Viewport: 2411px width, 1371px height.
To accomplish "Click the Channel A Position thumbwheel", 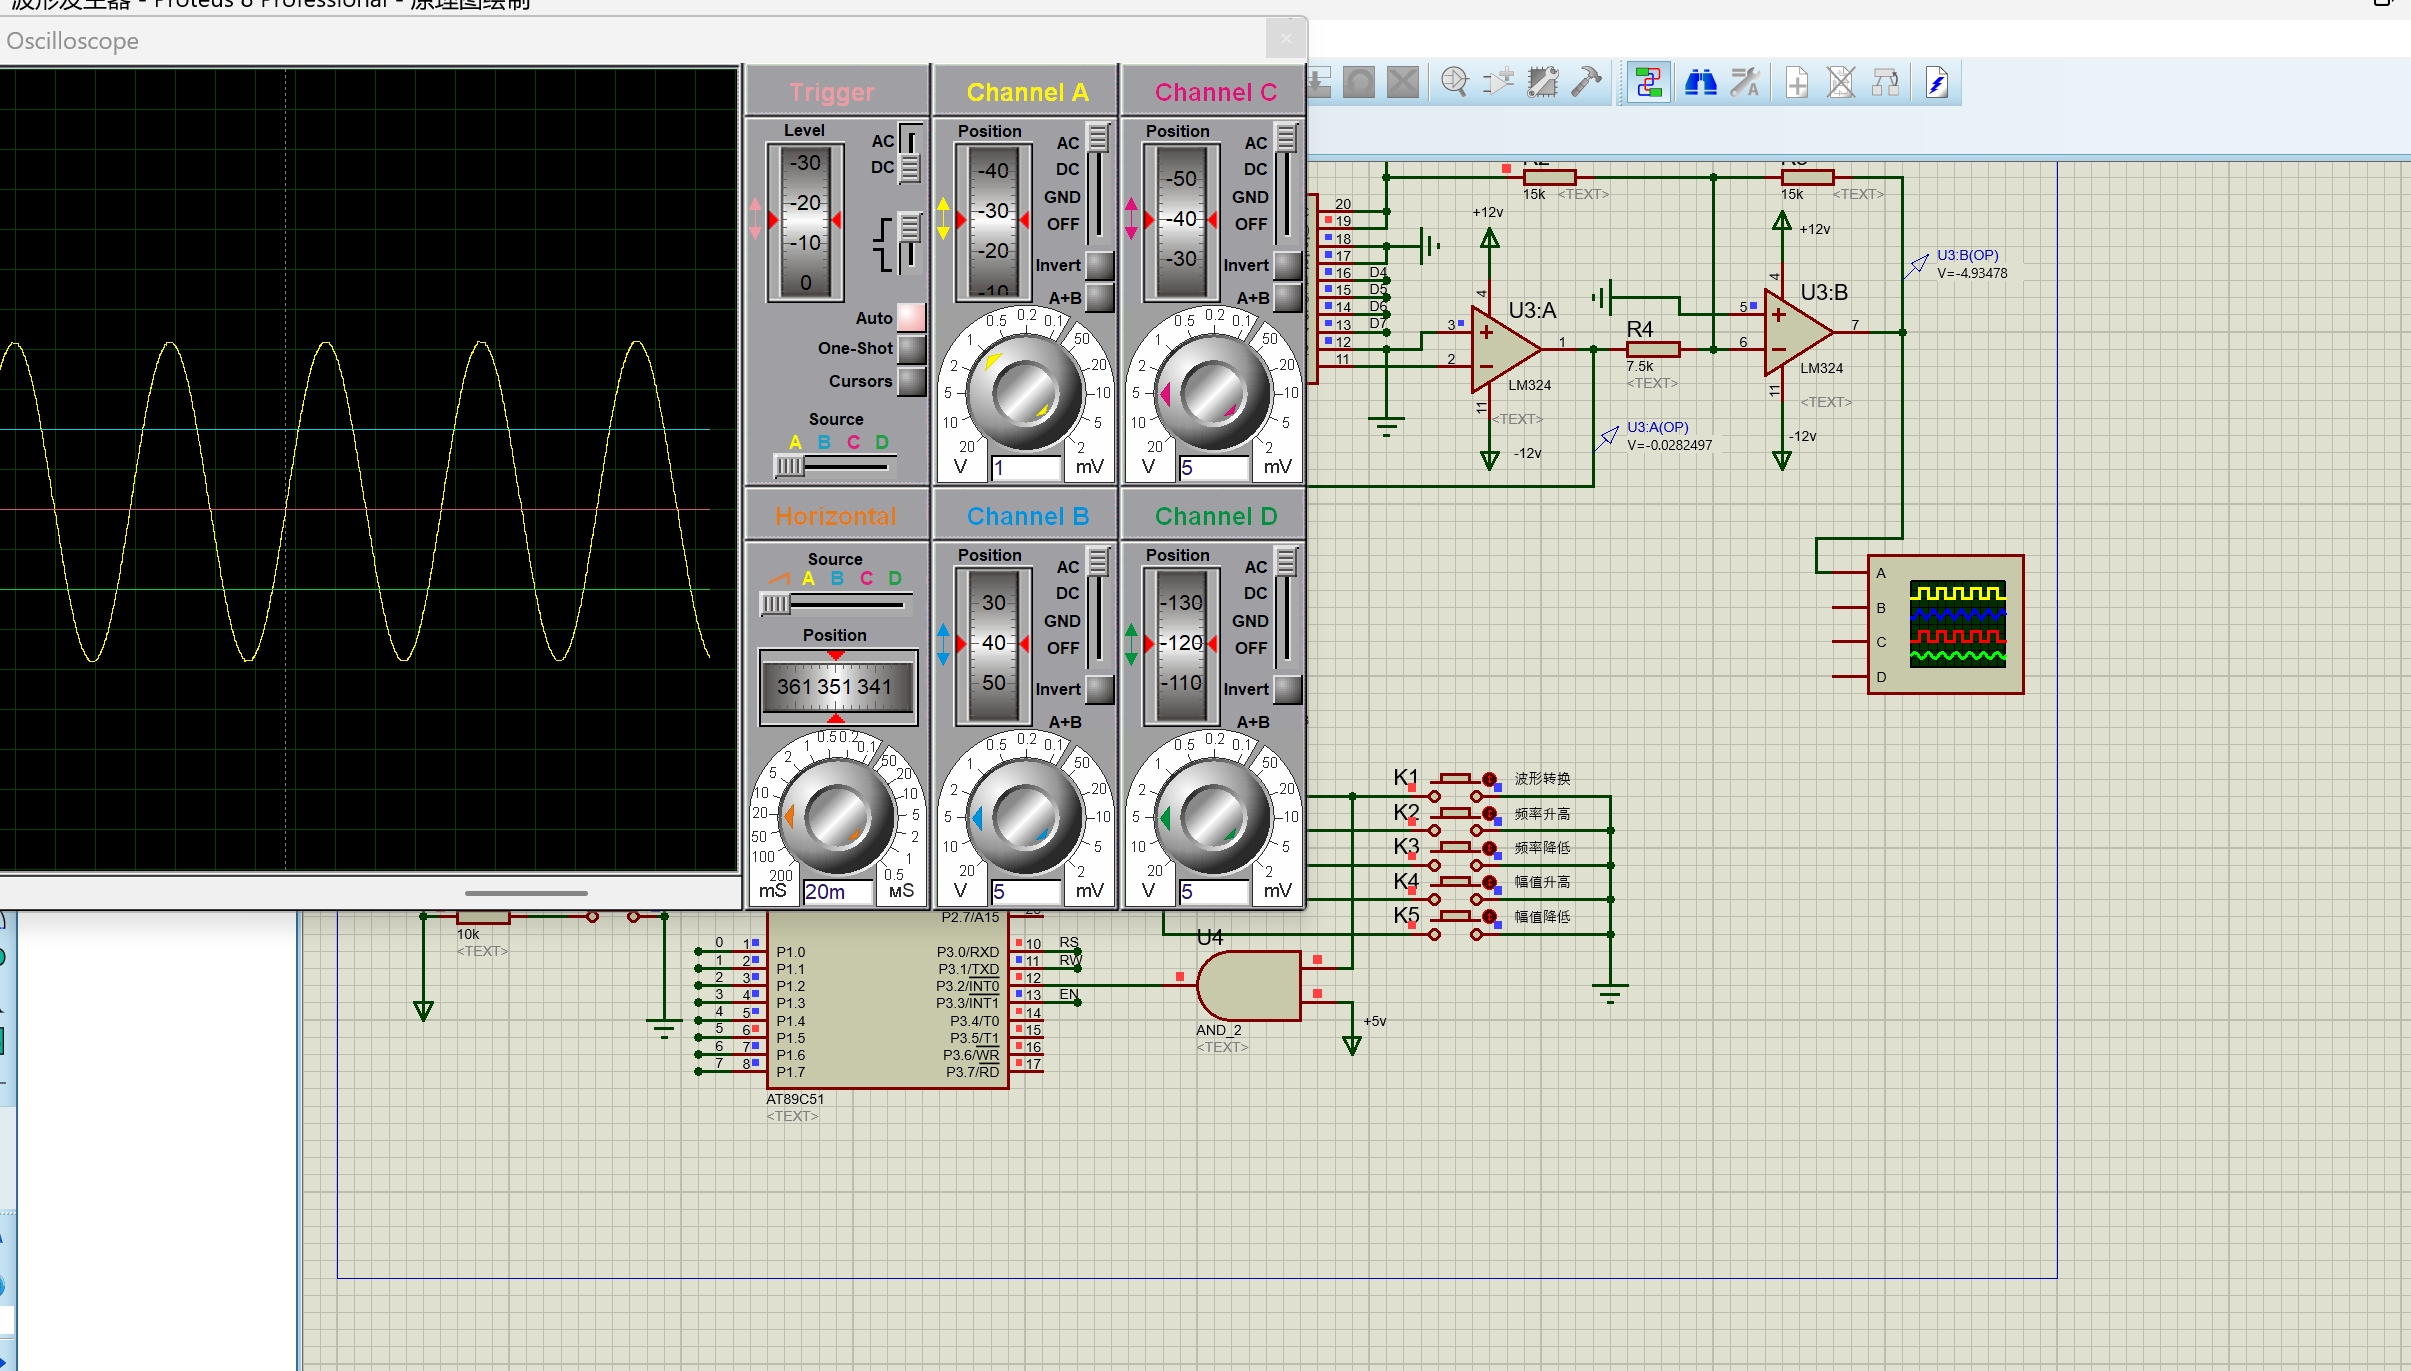I will click(993, 222).
